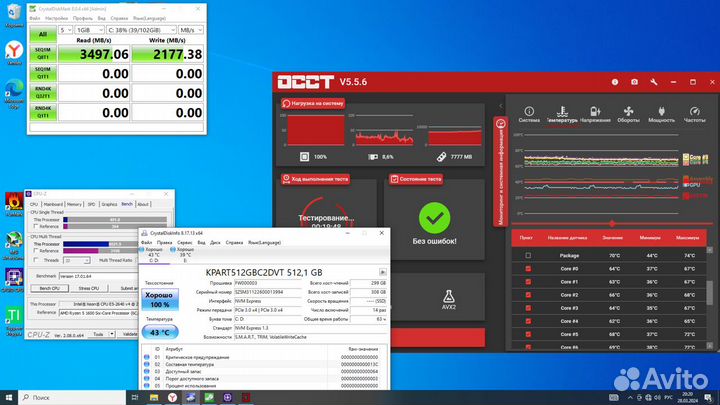This screenshot has height=405, width=720.
Task: Open CrystalDiskMark Настройки menu
Action: point(56,18)
